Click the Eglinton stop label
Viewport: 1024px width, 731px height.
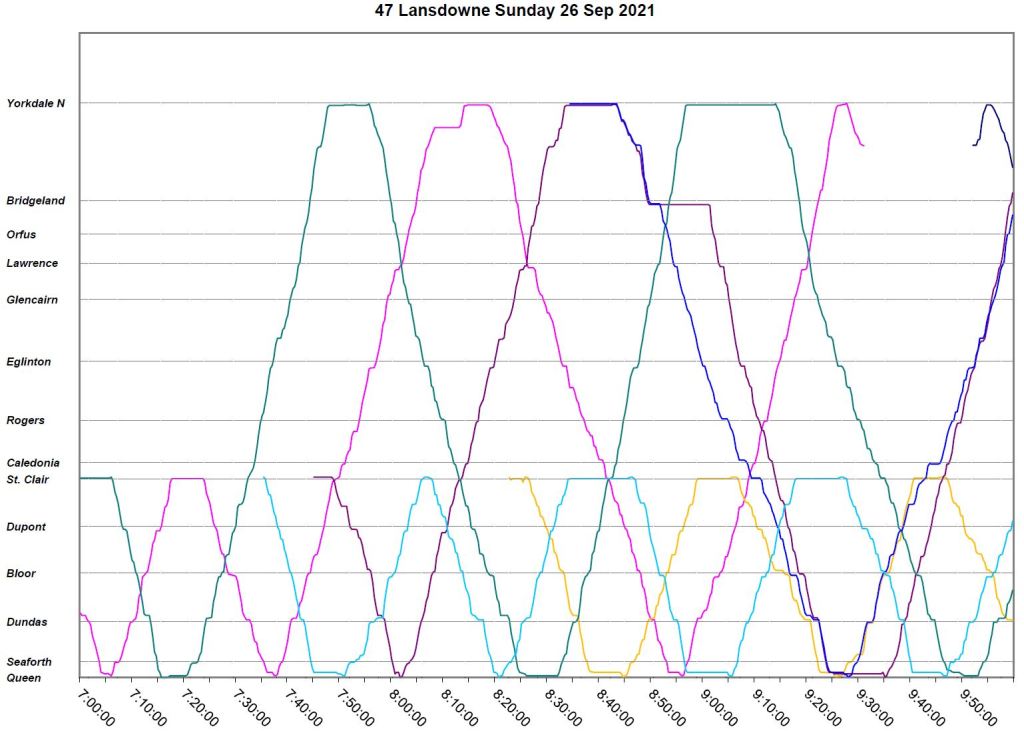point(29,362)
